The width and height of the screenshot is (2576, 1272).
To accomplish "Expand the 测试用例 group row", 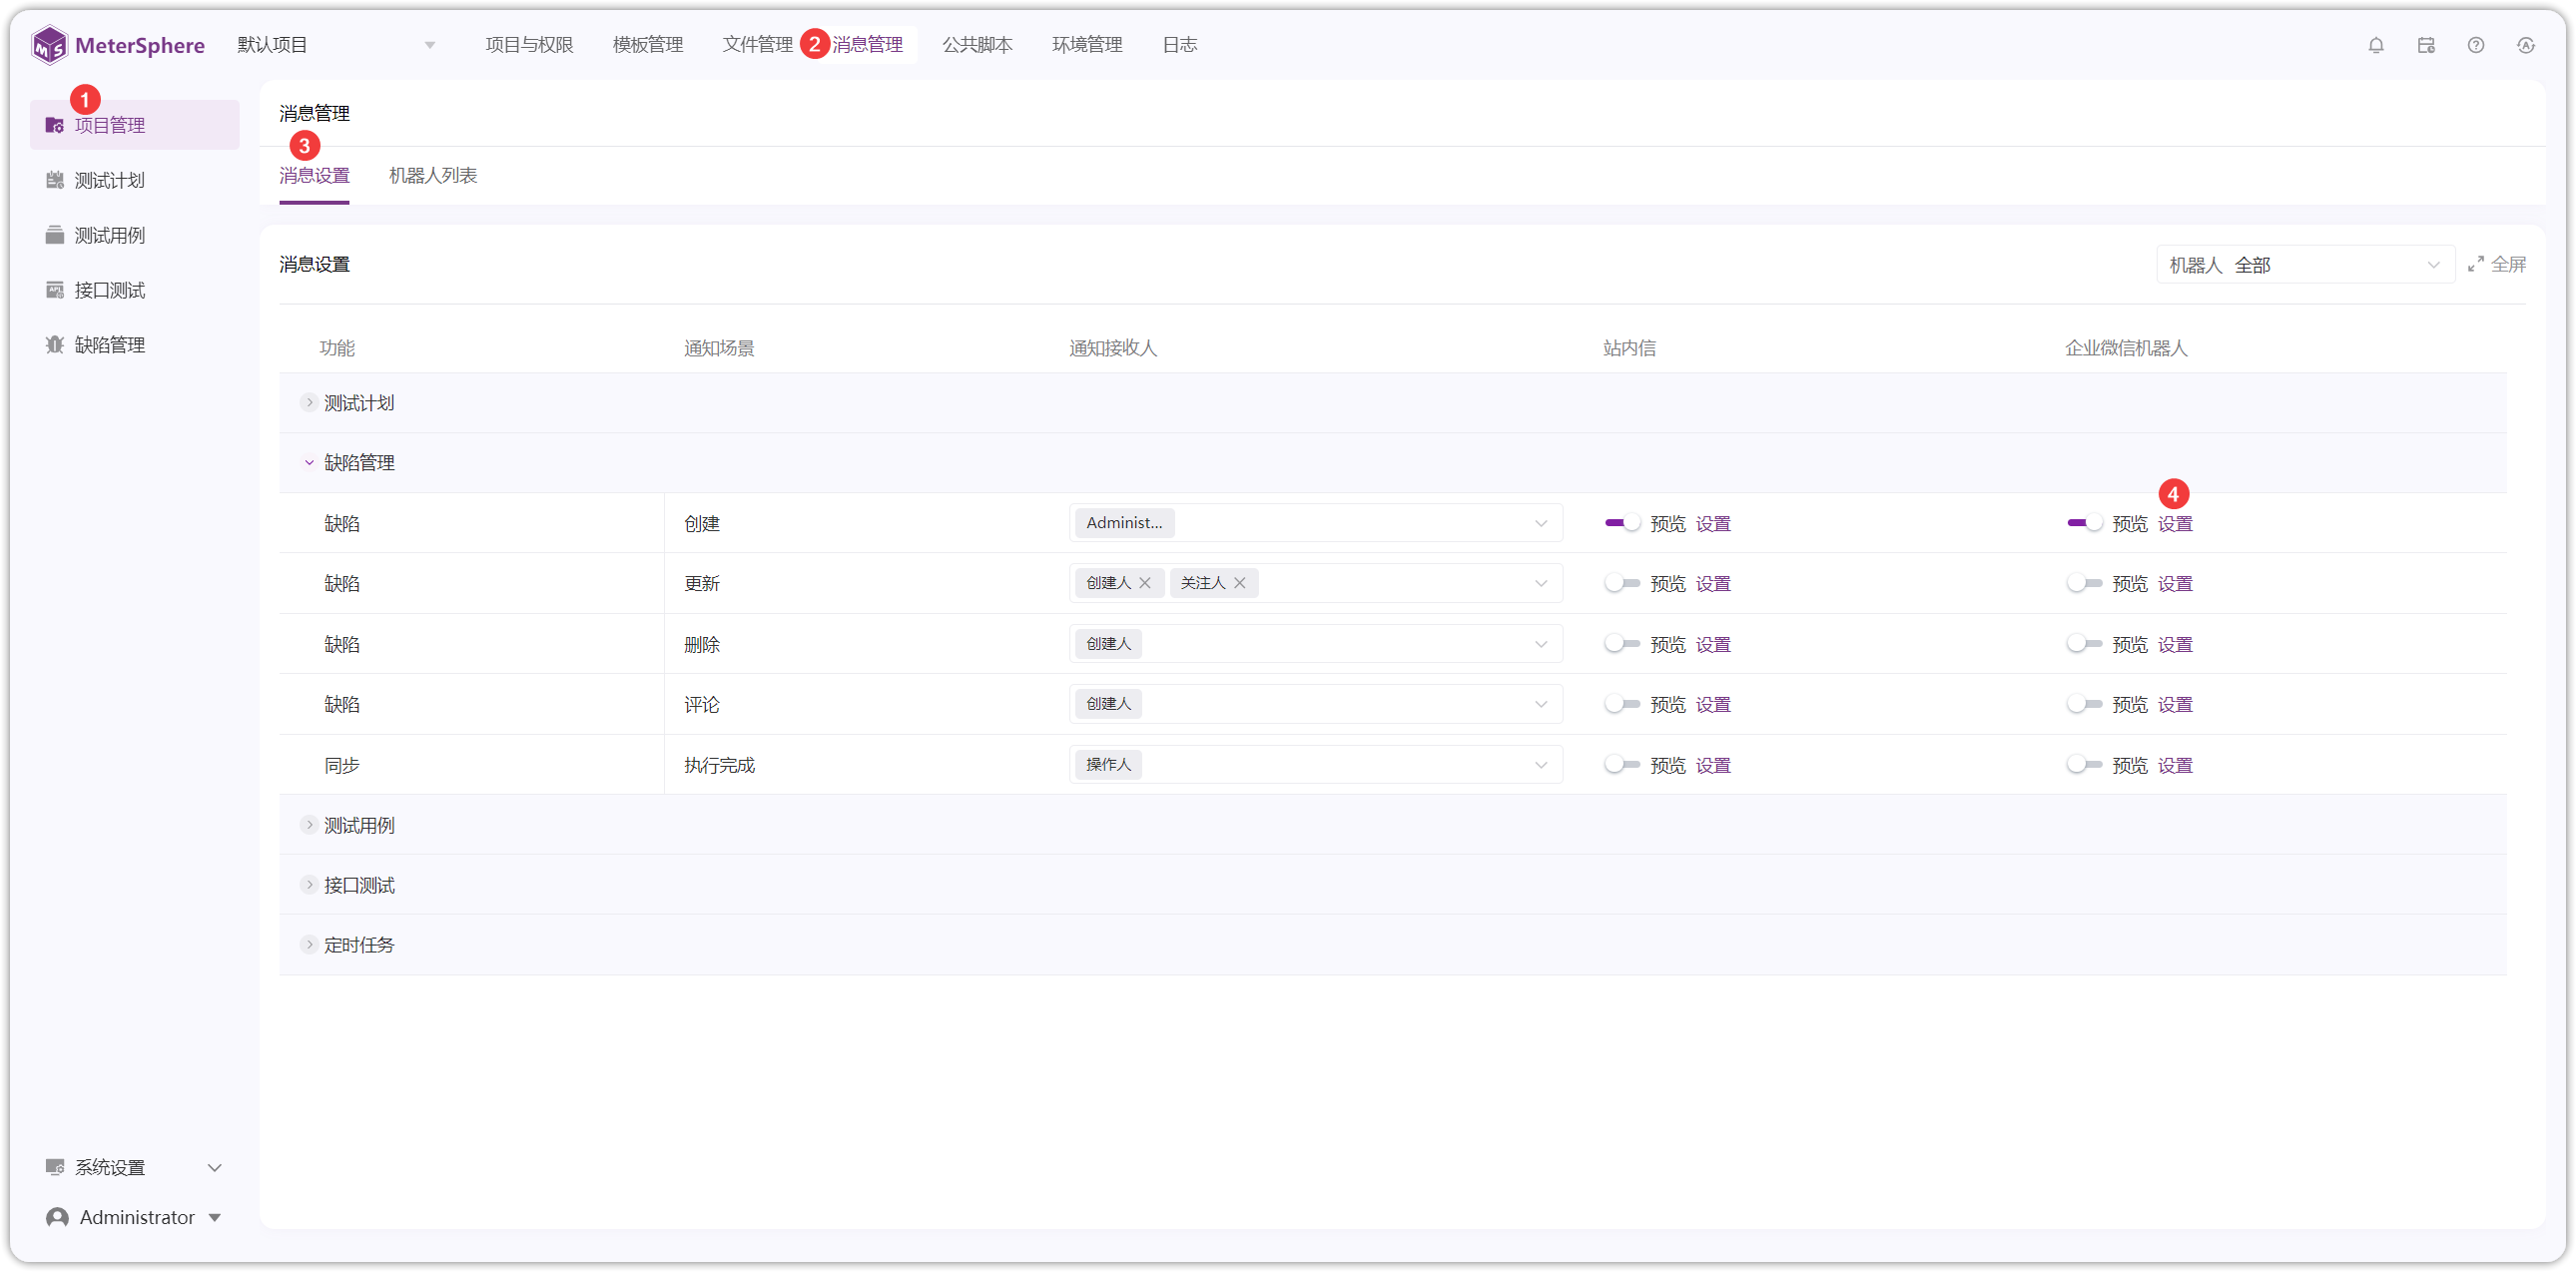I will [x=309, y=825].
